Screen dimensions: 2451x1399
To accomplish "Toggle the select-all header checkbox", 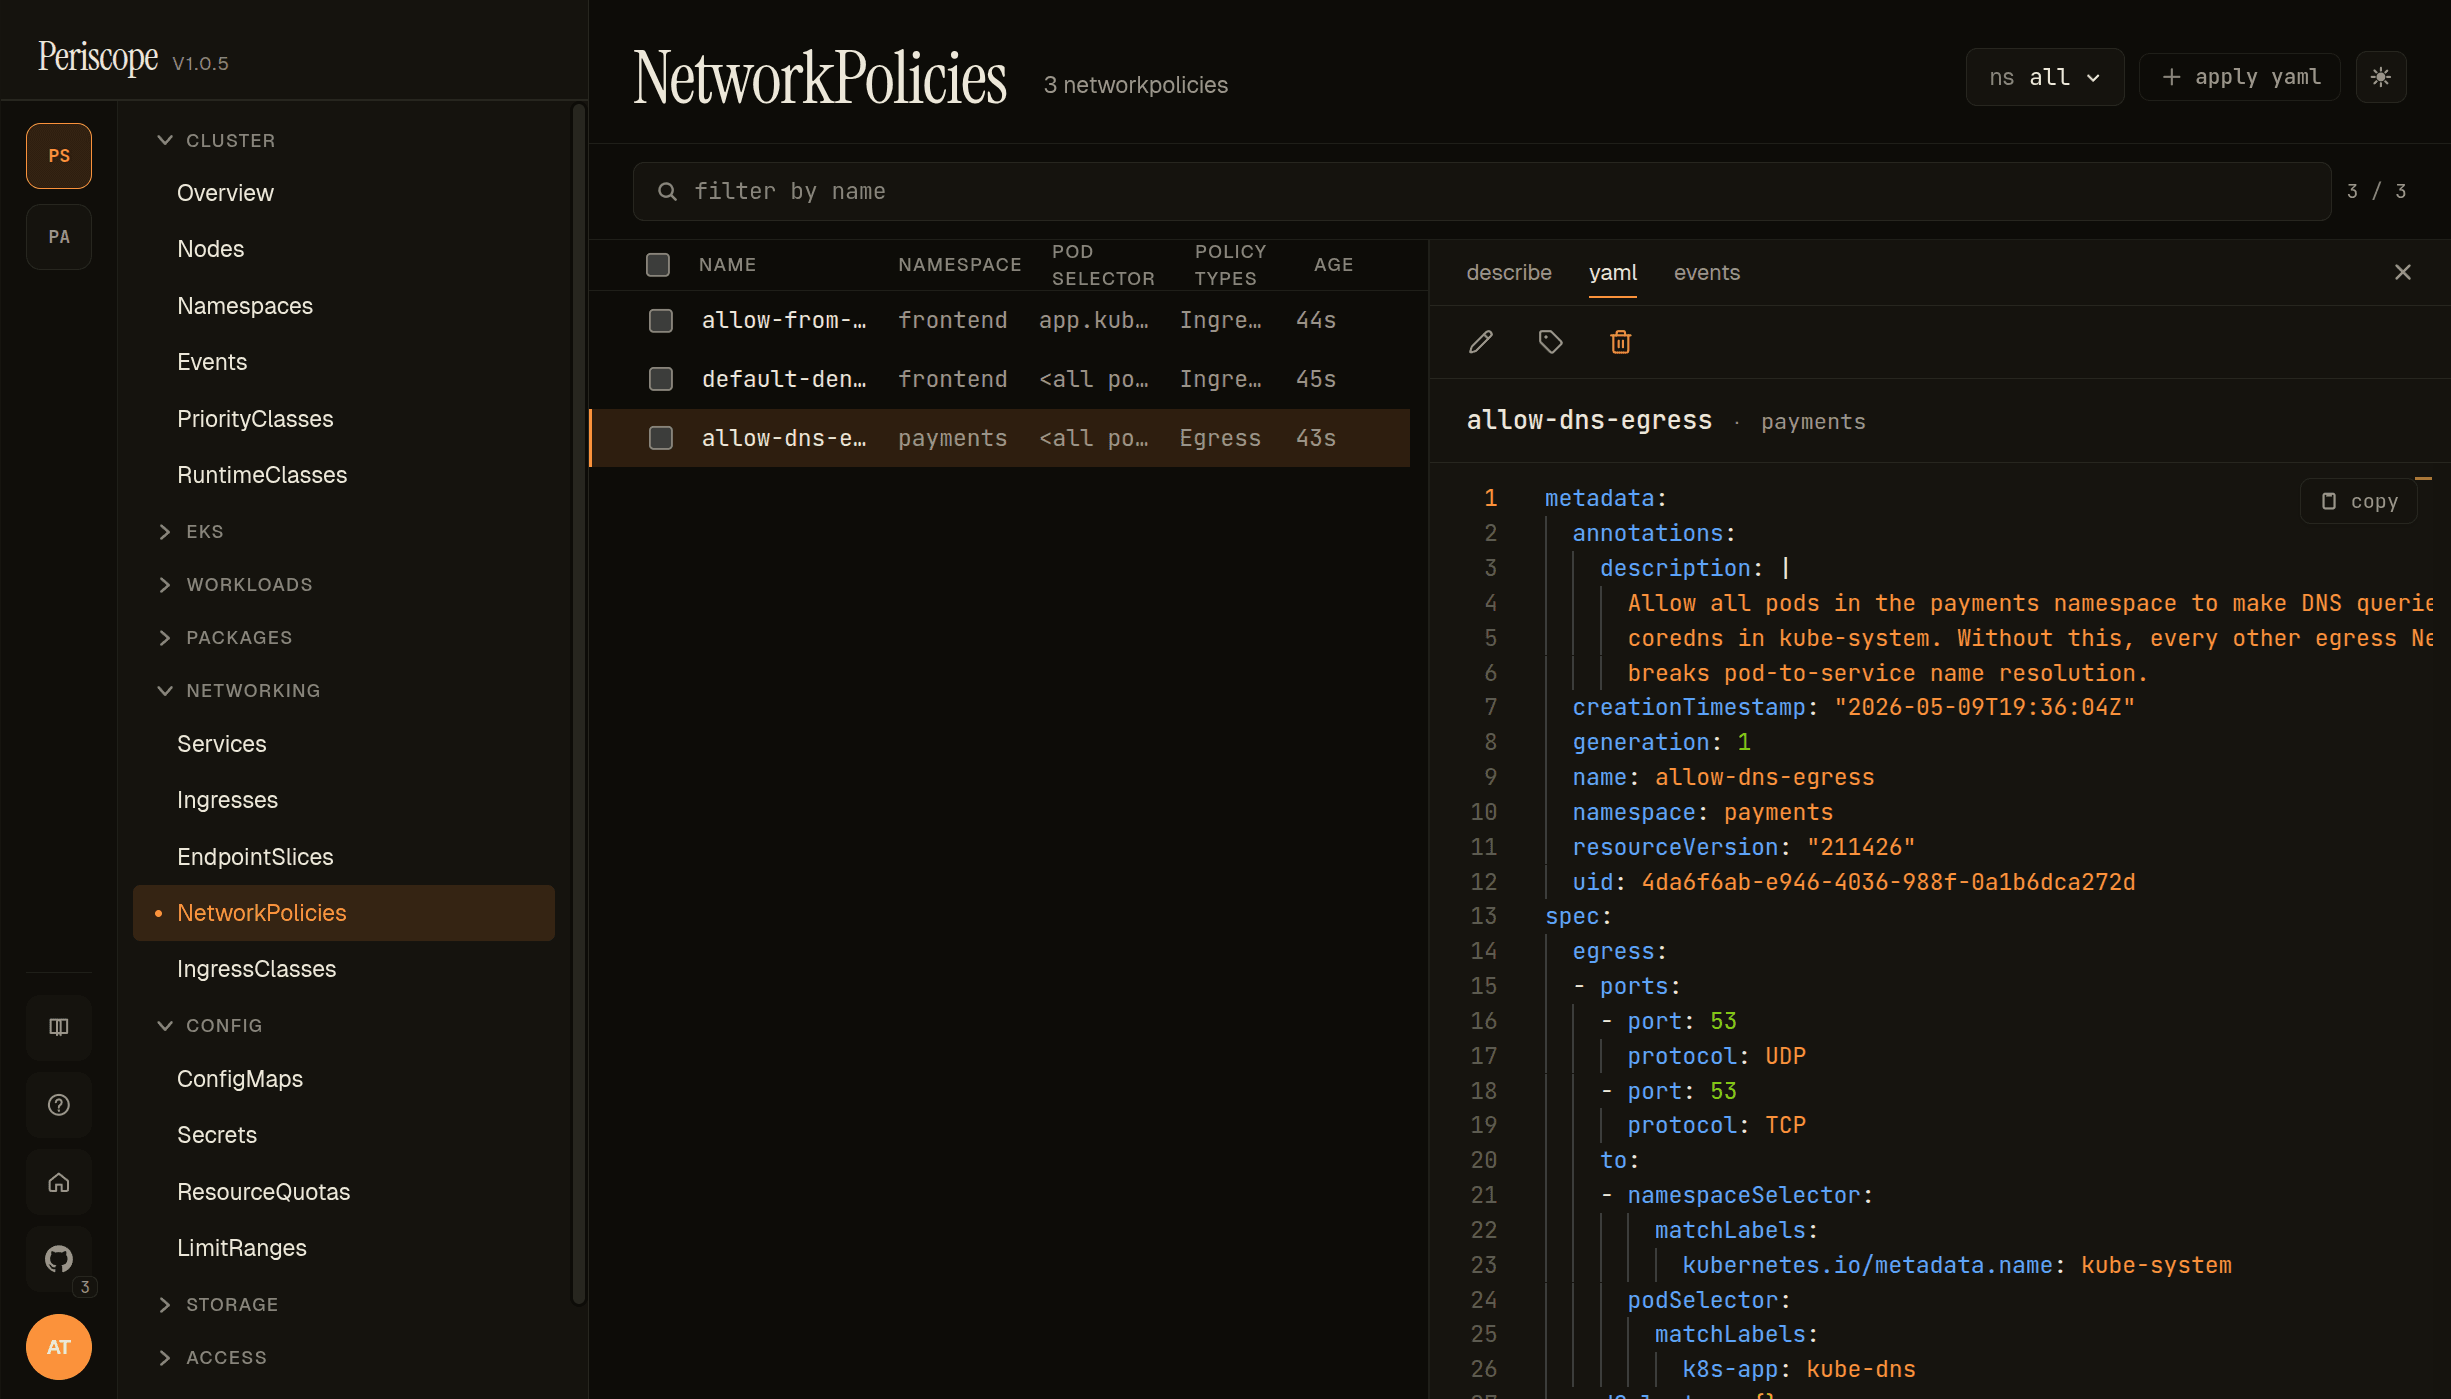I will point(658,264).
